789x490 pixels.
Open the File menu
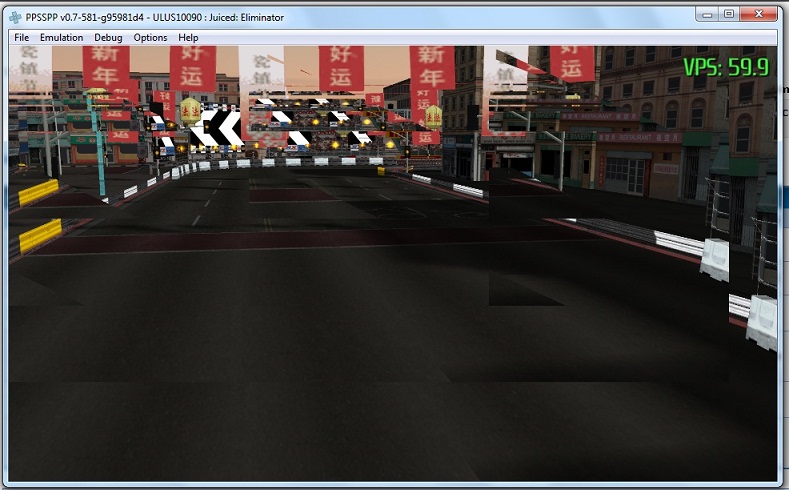point(21,37)
